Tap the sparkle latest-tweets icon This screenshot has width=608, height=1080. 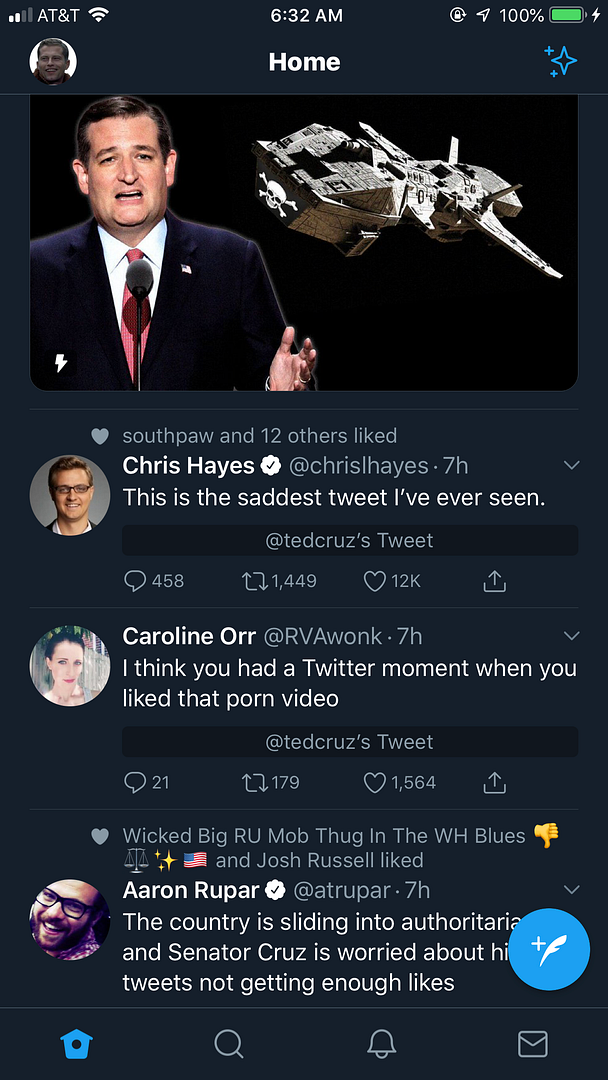click(561, 61)
